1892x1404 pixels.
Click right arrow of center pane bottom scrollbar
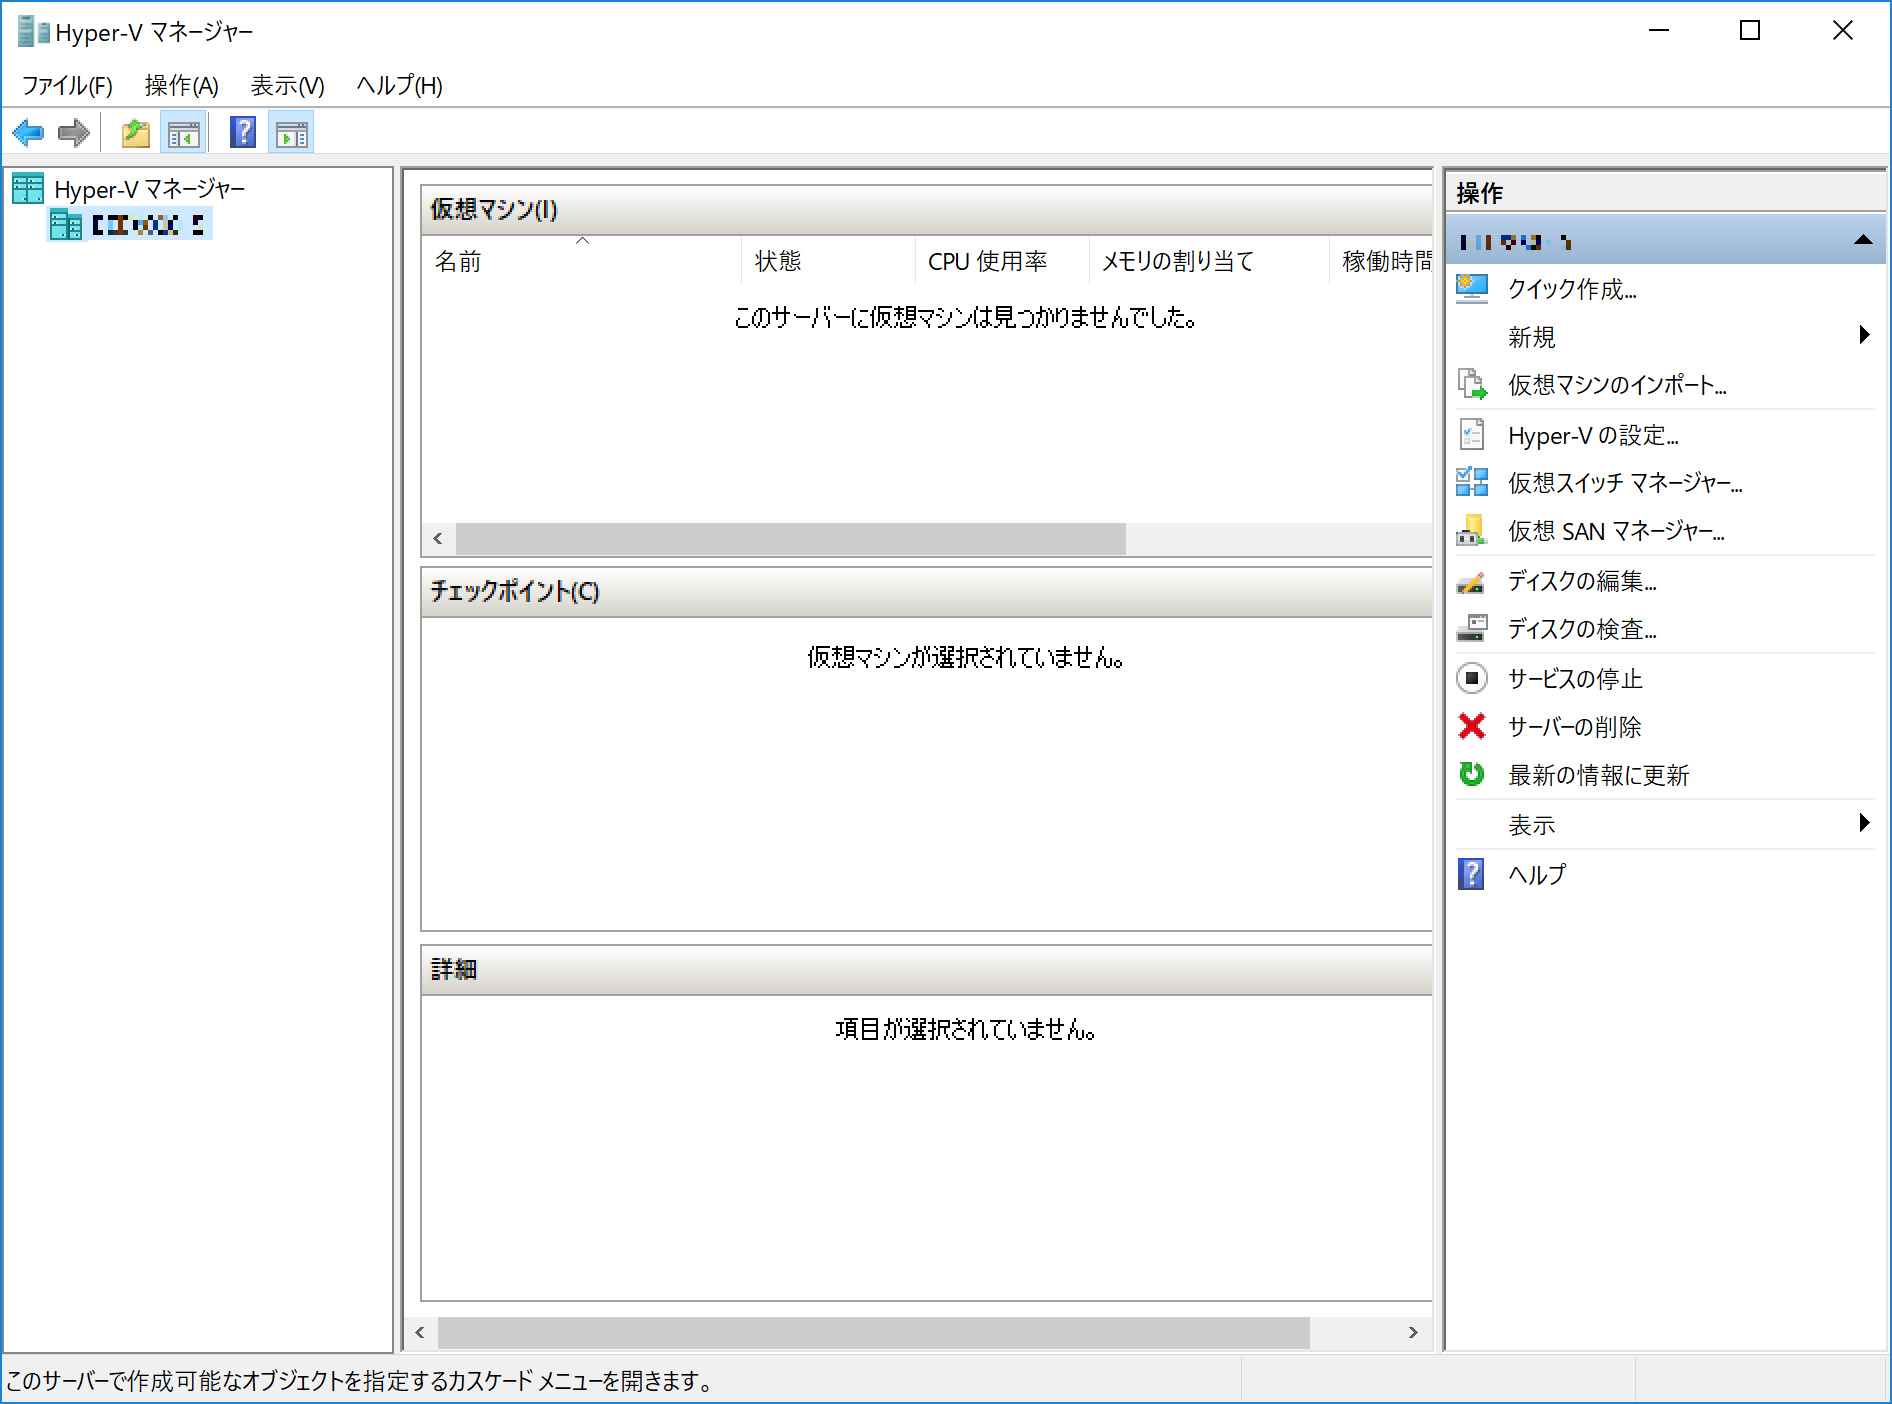1413,1332
